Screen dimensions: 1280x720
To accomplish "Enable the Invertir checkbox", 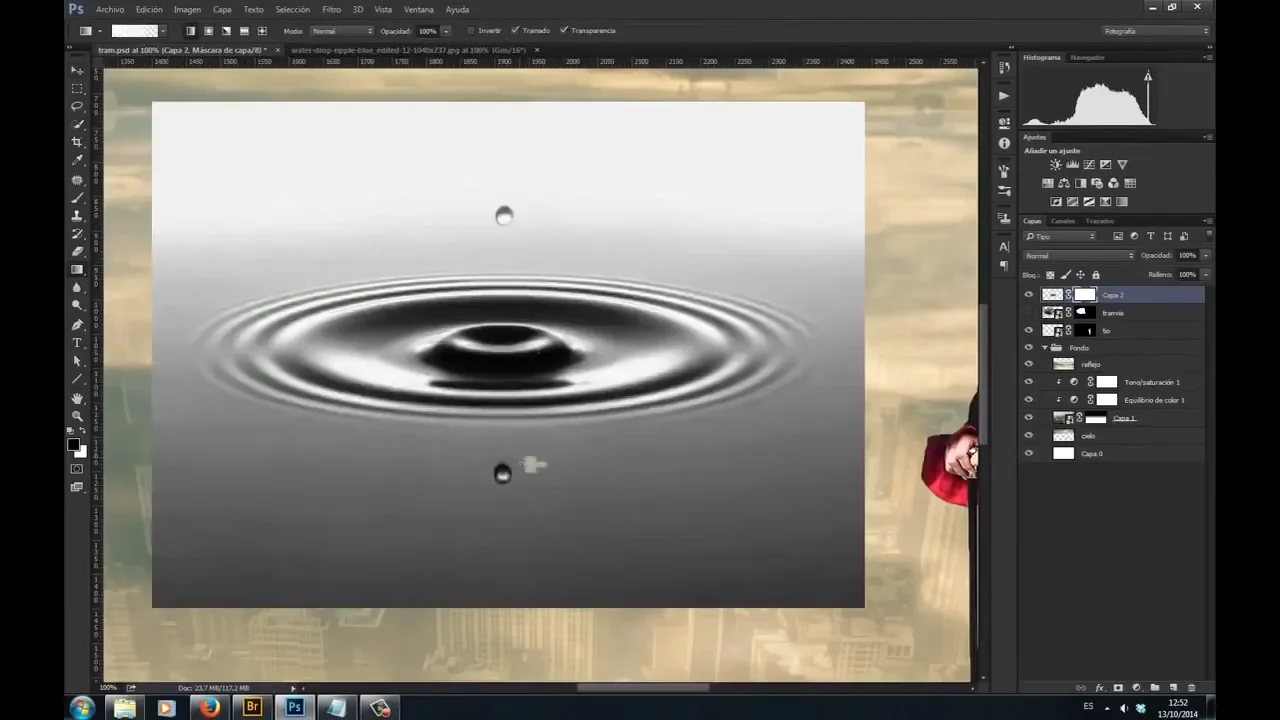I will (471, 31).
